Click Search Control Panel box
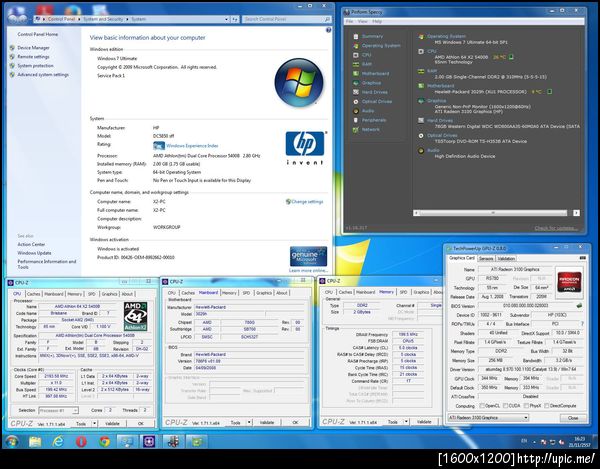 click(286, 19)
